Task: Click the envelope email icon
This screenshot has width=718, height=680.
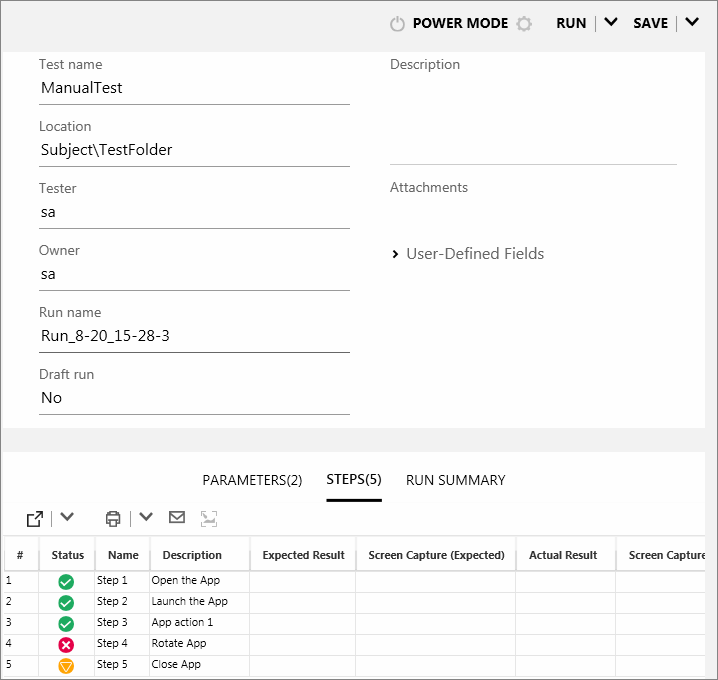Action: point(177,517)
